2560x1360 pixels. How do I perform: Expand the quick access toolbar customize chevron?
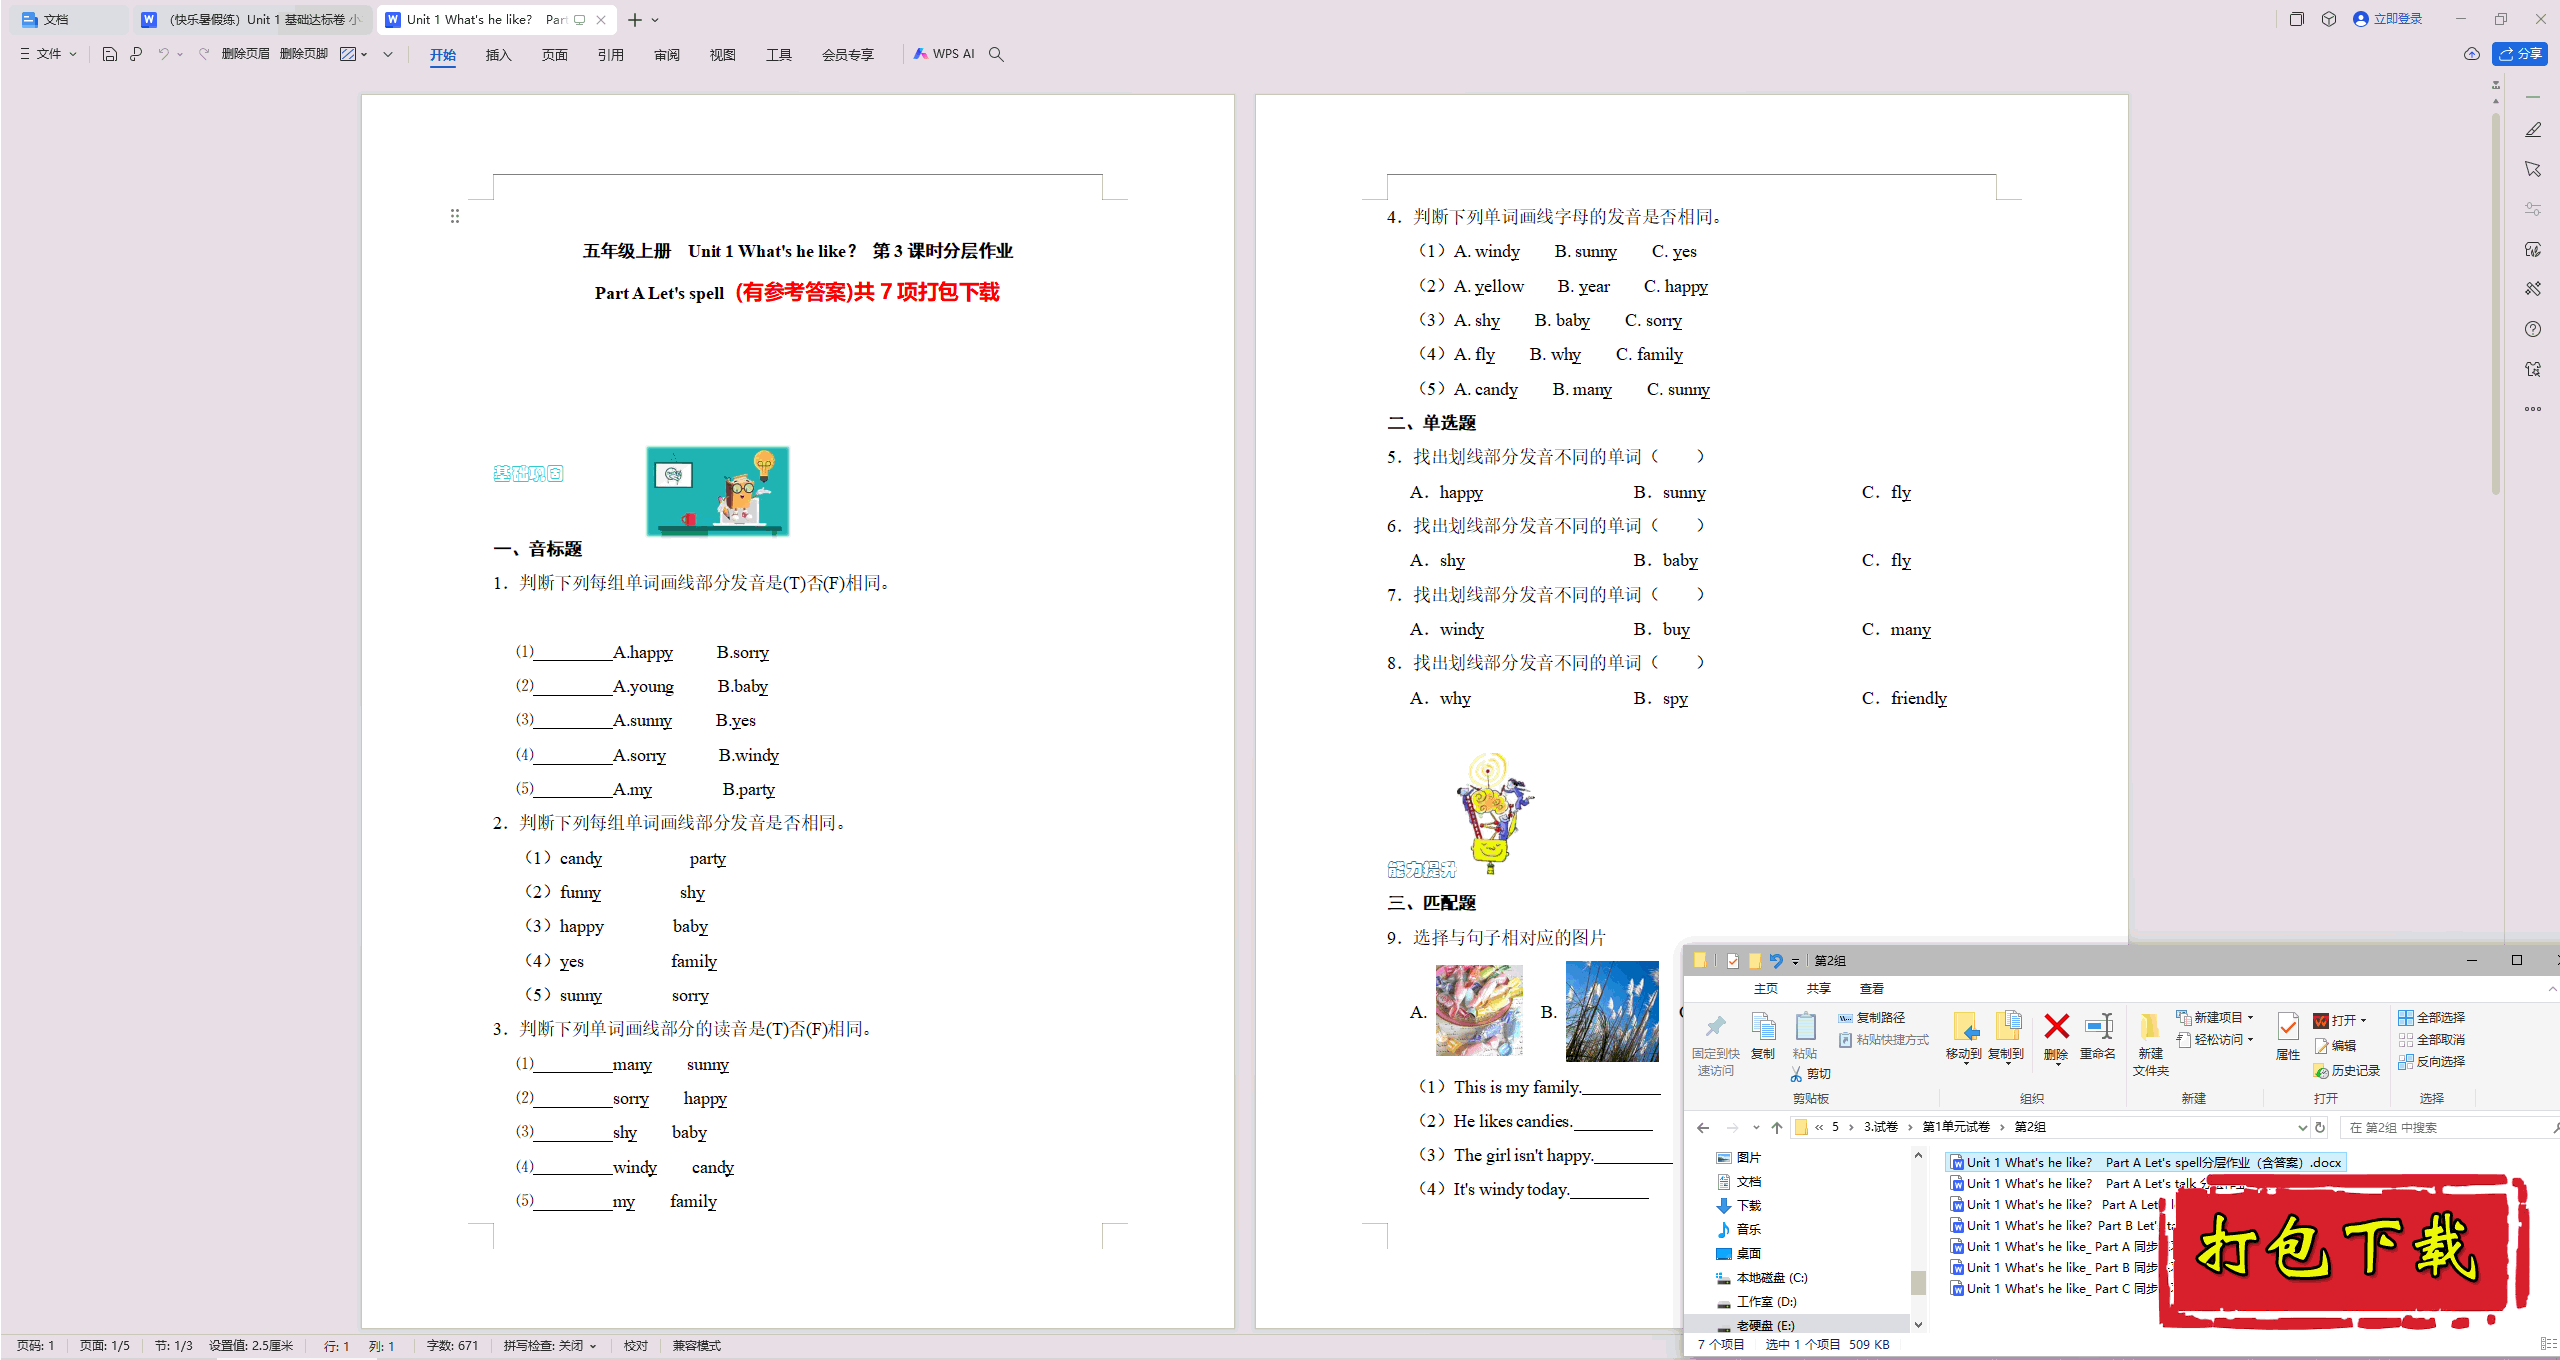pos(388,54)
